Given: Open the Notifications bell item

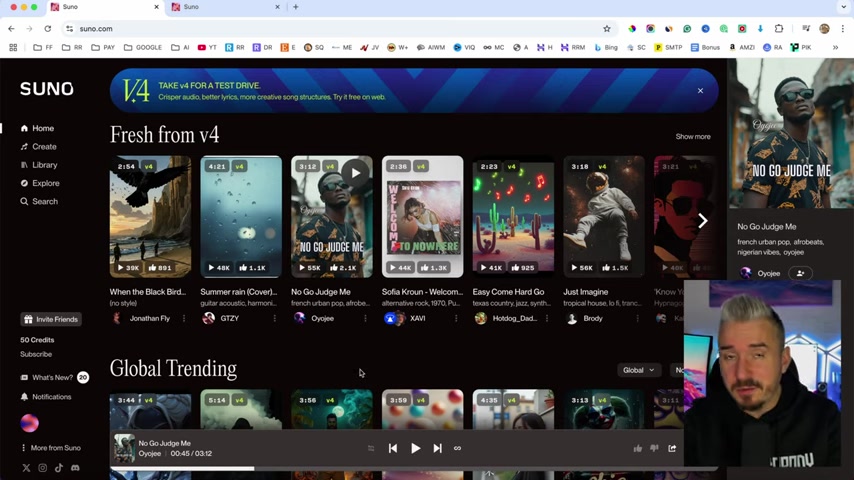Looking at the screenshot, I should [x=46, y=397].
